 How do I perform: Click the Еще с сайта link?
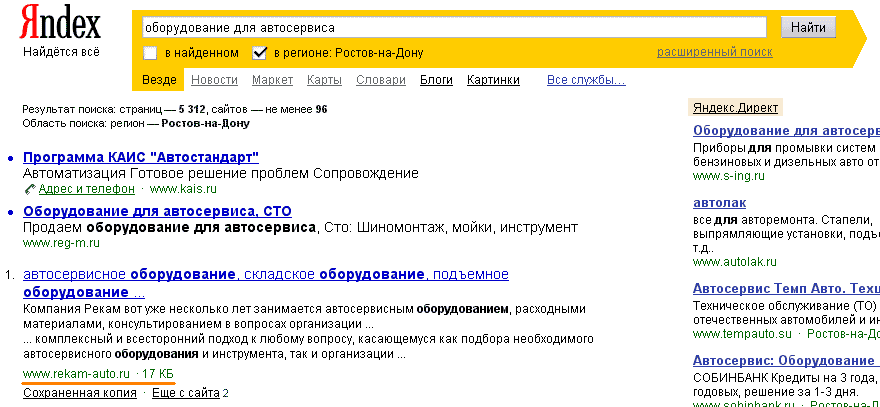[x=185, y=392]
